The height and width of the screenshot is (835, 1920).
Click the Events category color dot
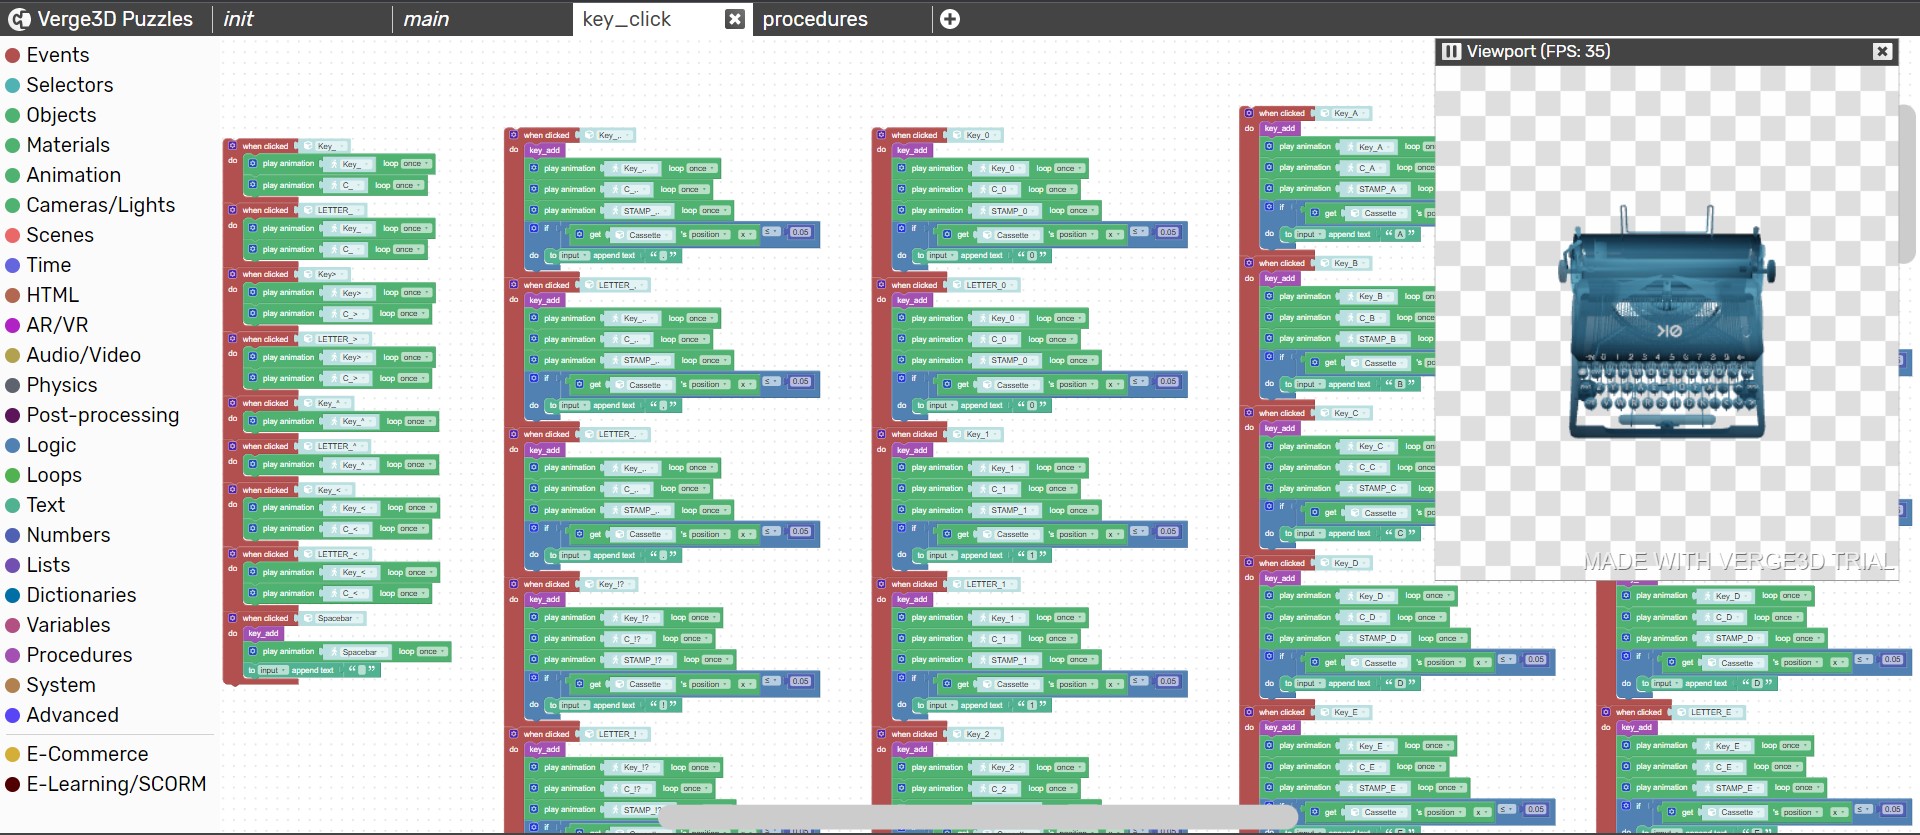13,55
